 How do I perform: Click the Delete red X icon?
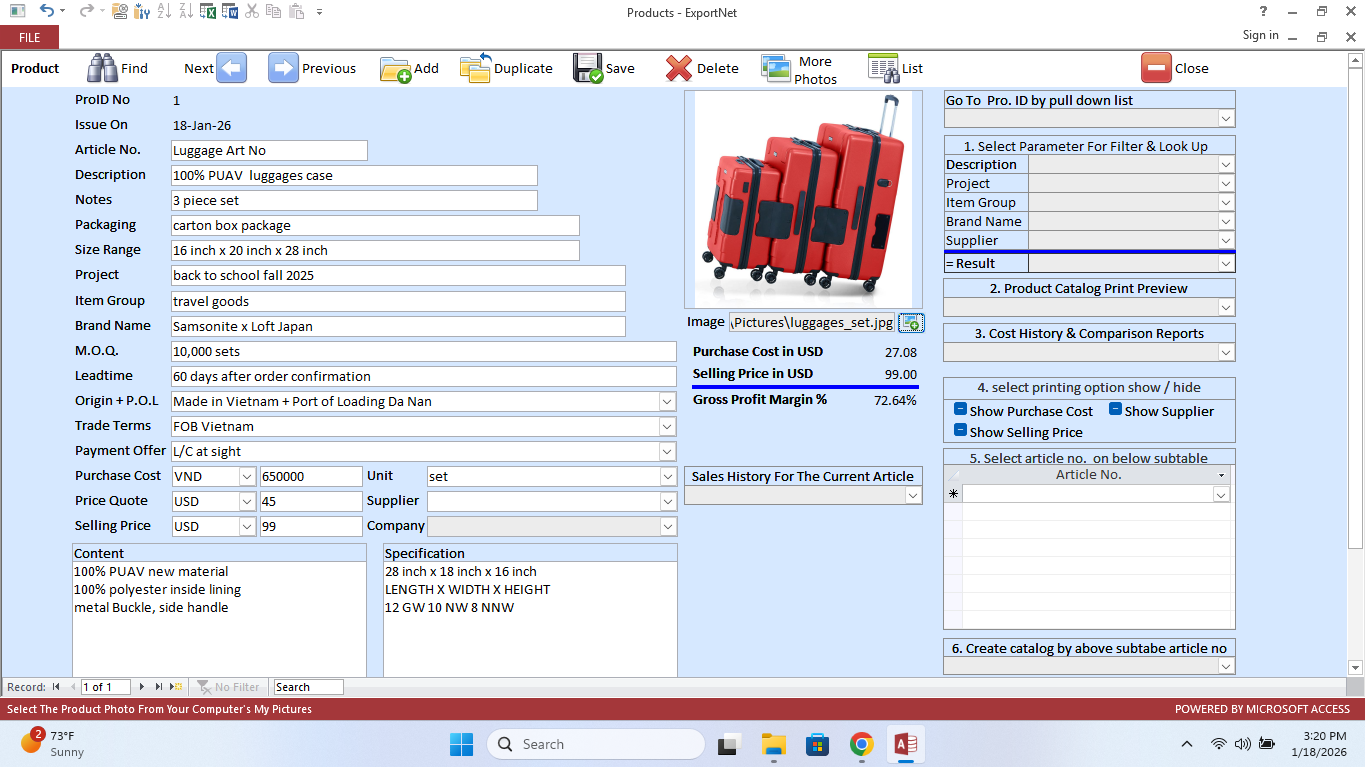click(679, 68)
